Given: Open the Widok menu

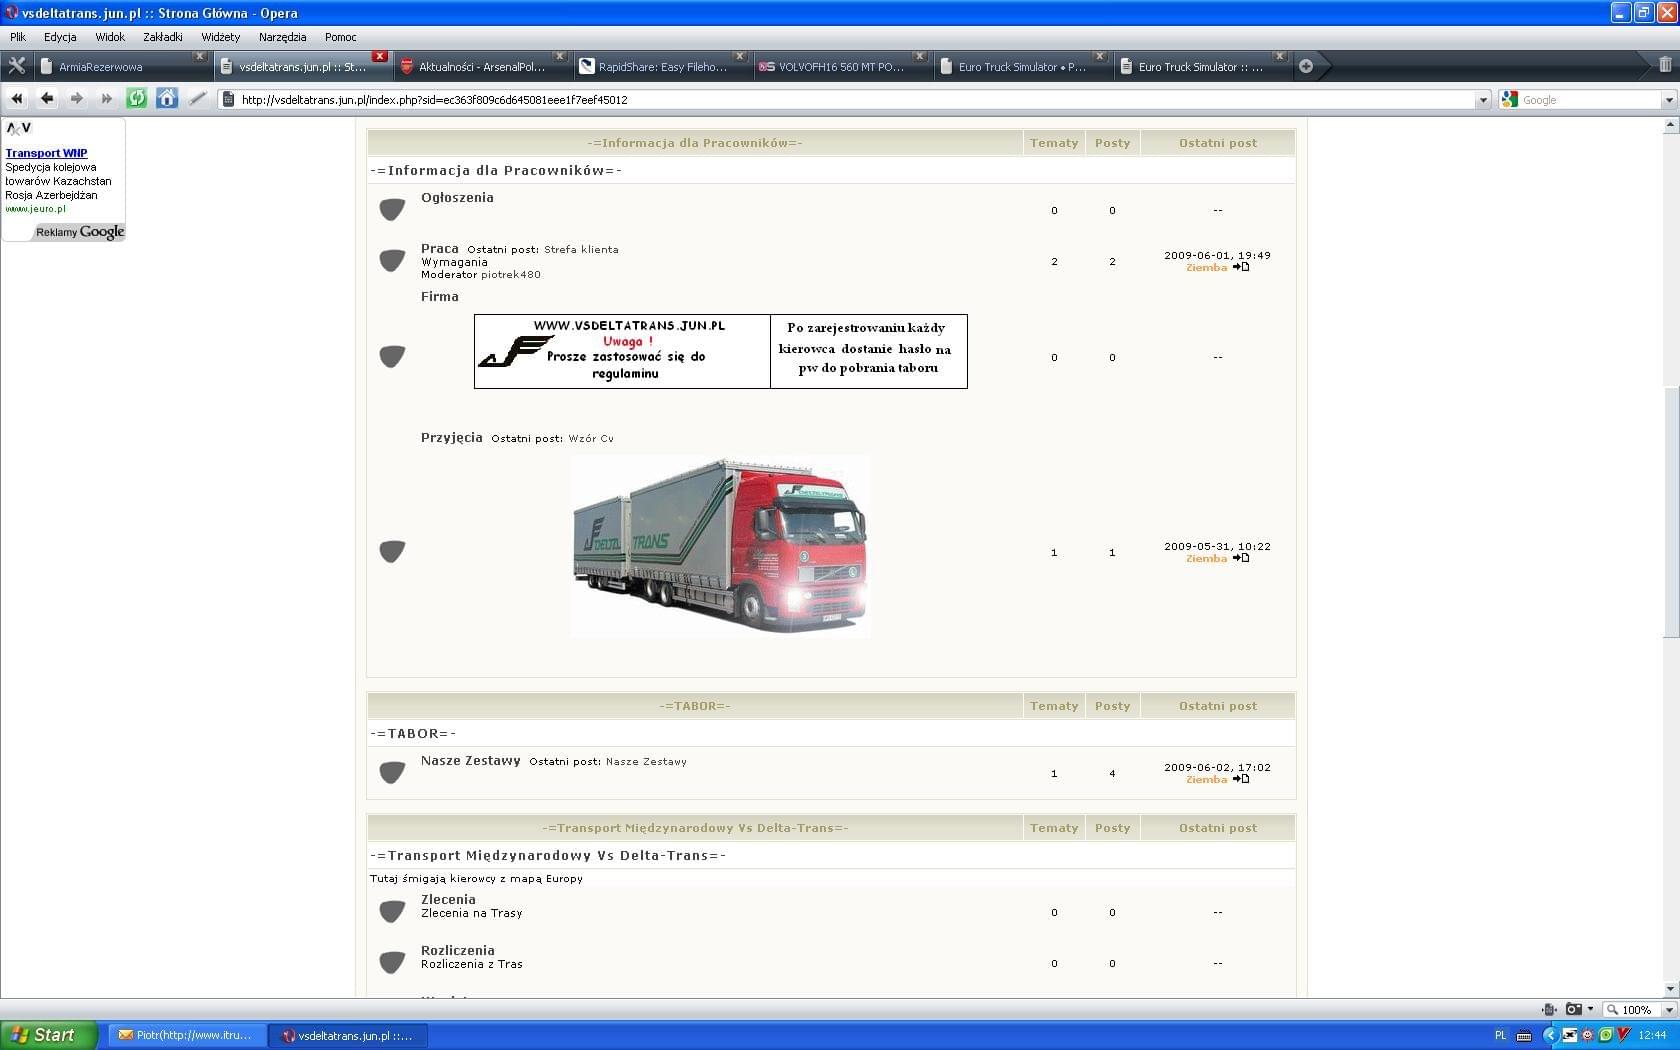Looking at the screenshot, I should (110, 37).
